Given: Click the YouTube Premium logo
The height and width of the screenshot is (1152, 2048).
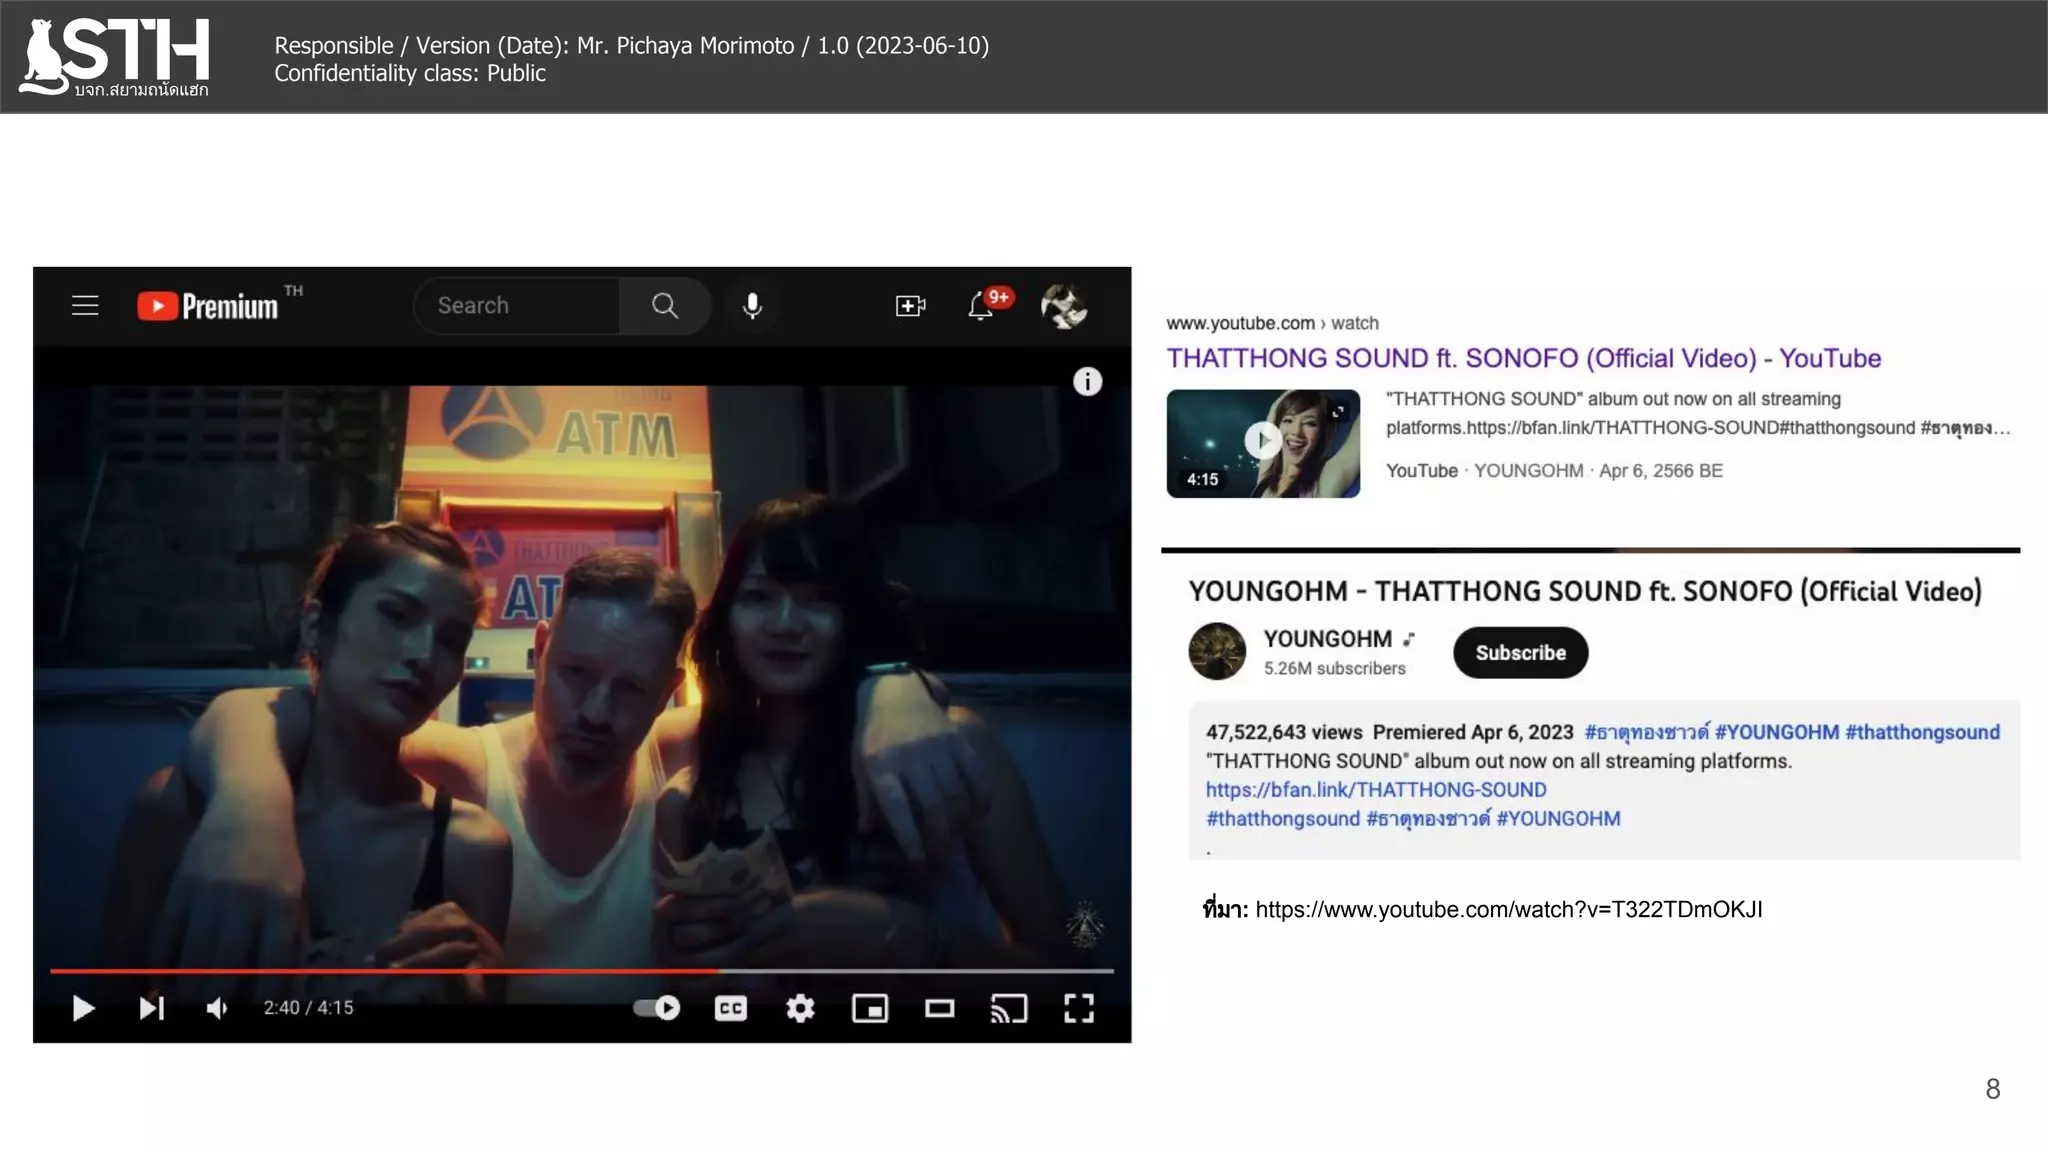Looking at the screenshot, I should coord(208,306).
